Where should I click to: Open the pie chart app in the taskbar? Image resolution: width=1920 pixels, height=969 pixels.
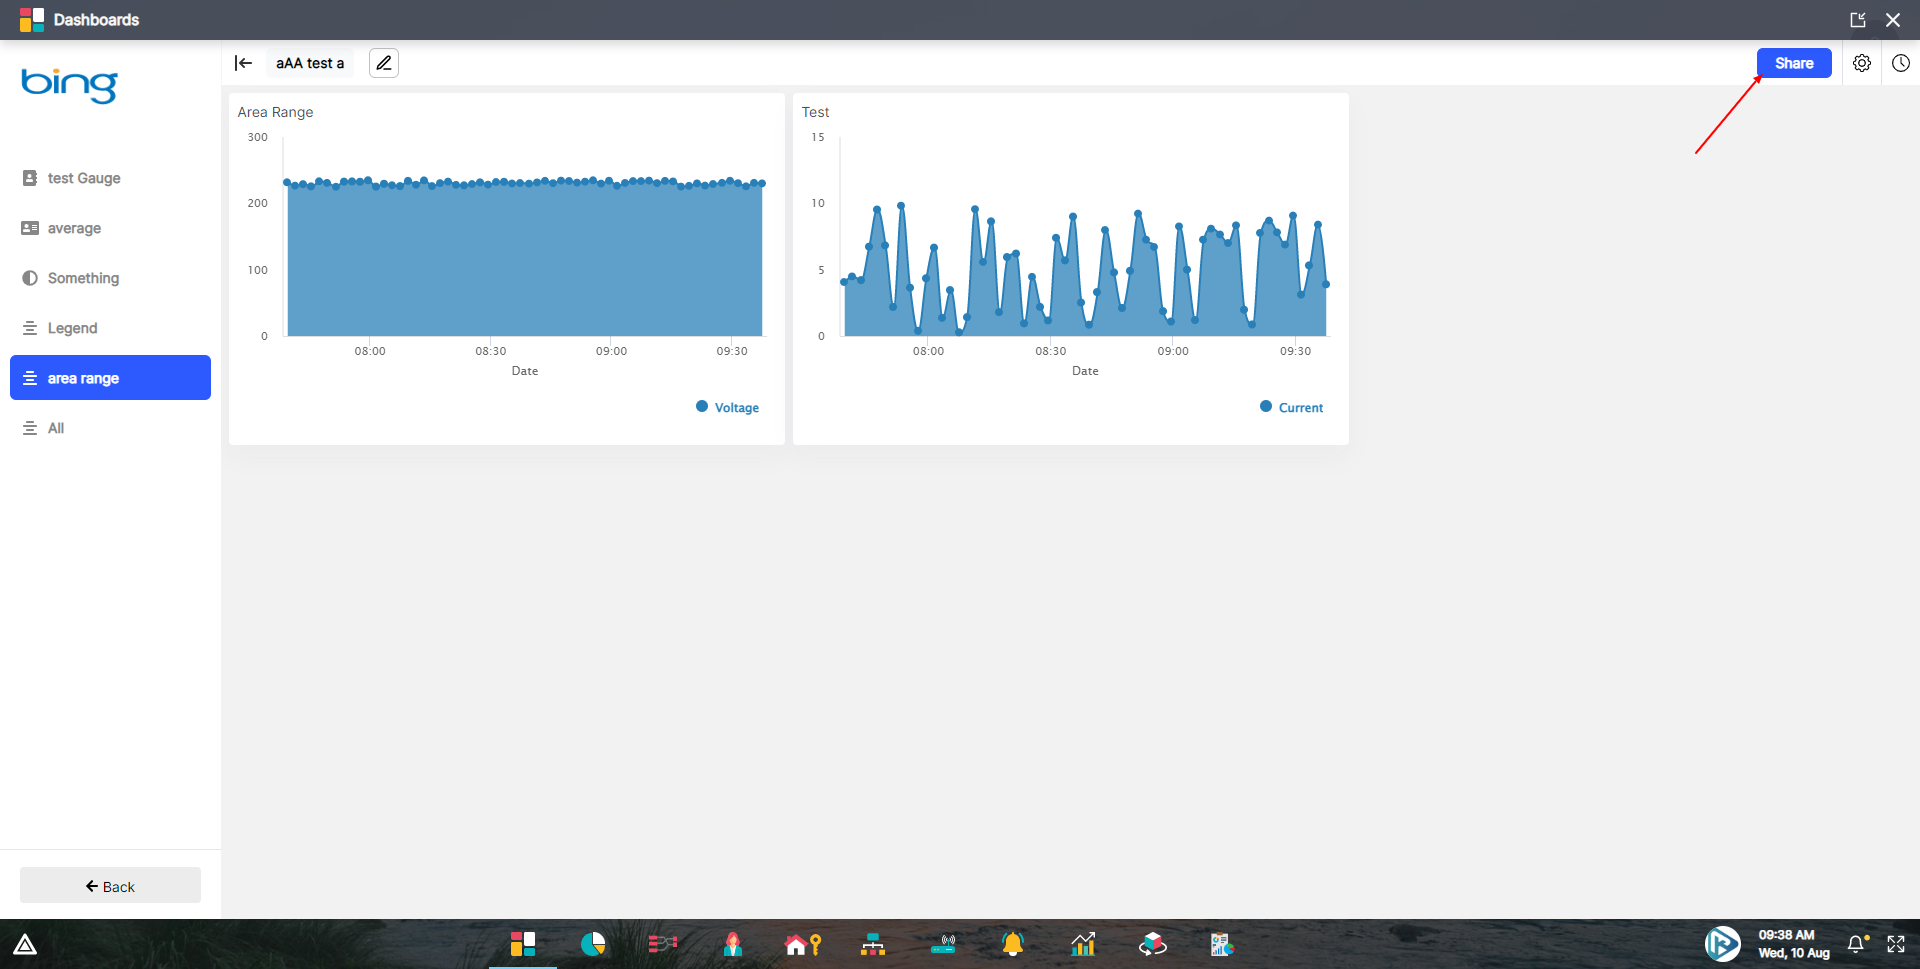(594, 943)
